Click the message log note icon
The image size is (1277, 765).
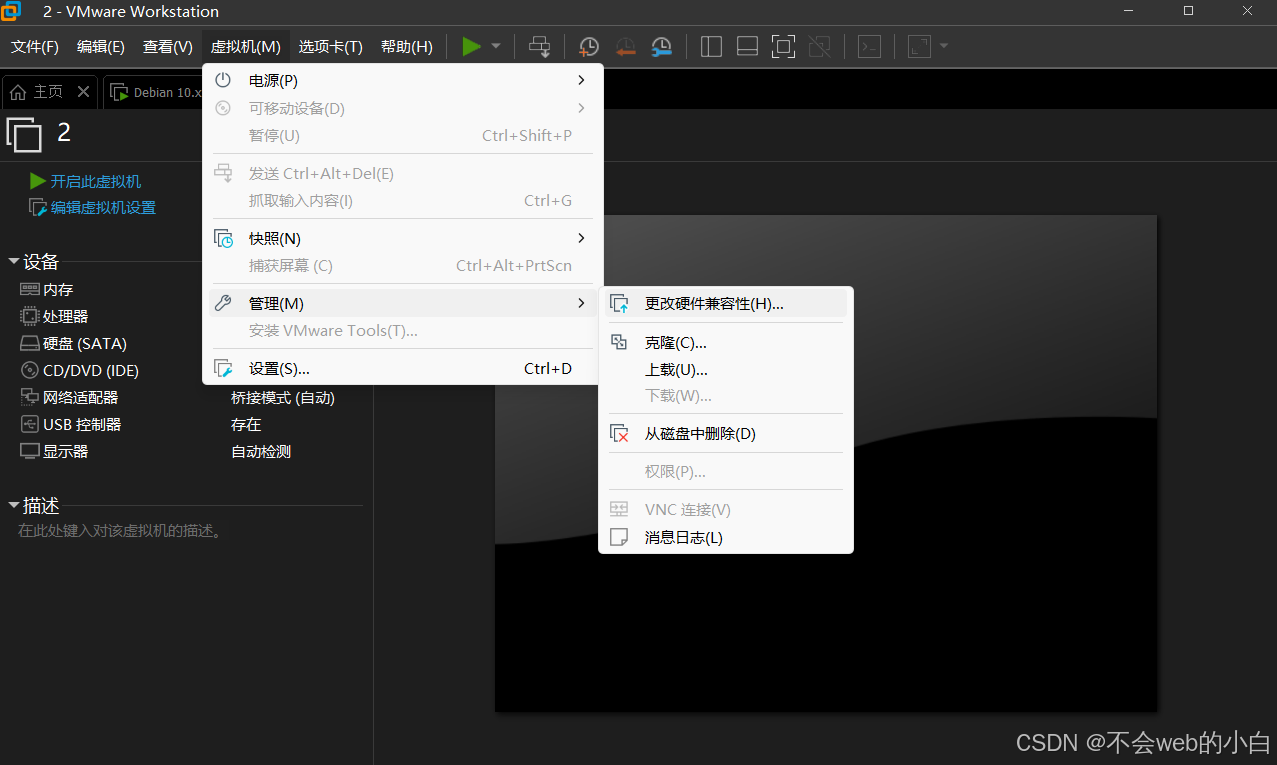coord(620,537)
